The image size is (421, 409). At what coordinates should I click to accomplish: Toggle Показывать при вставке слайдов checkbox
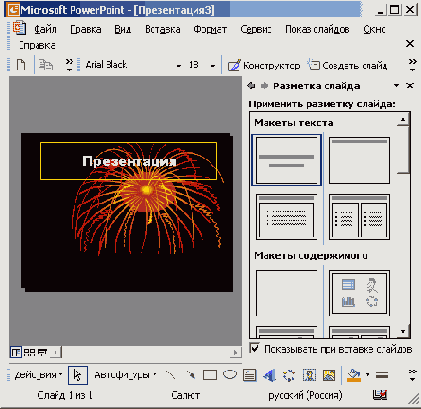254,349
